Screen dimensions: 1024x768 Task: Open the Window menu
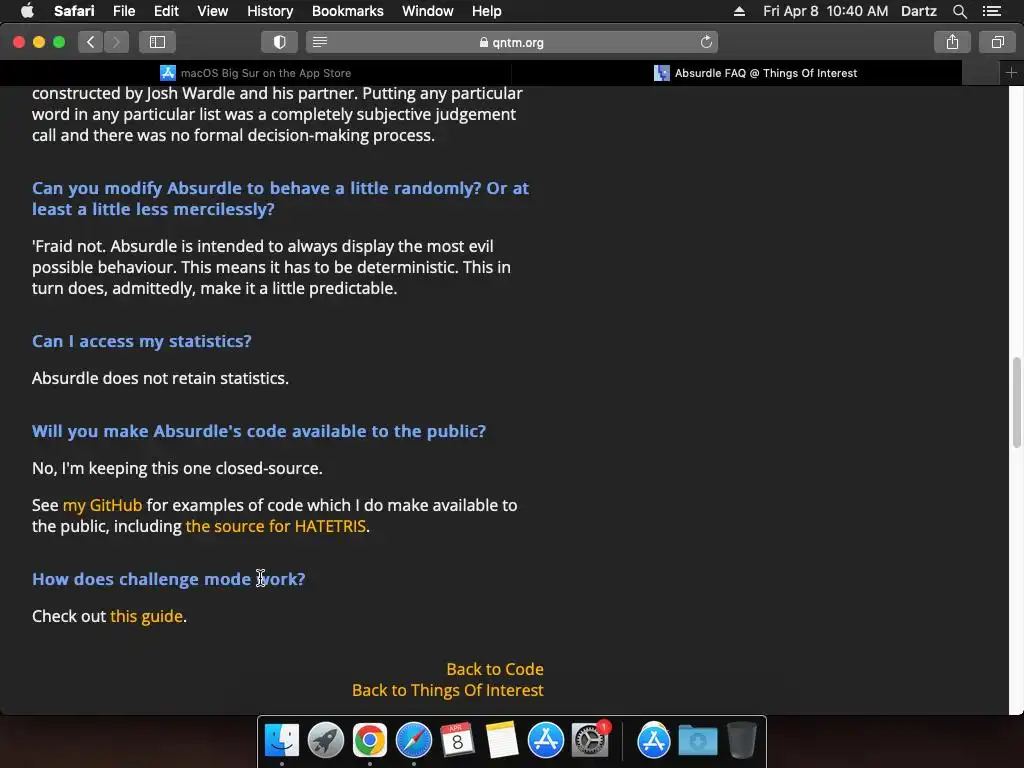coord(427,11)
